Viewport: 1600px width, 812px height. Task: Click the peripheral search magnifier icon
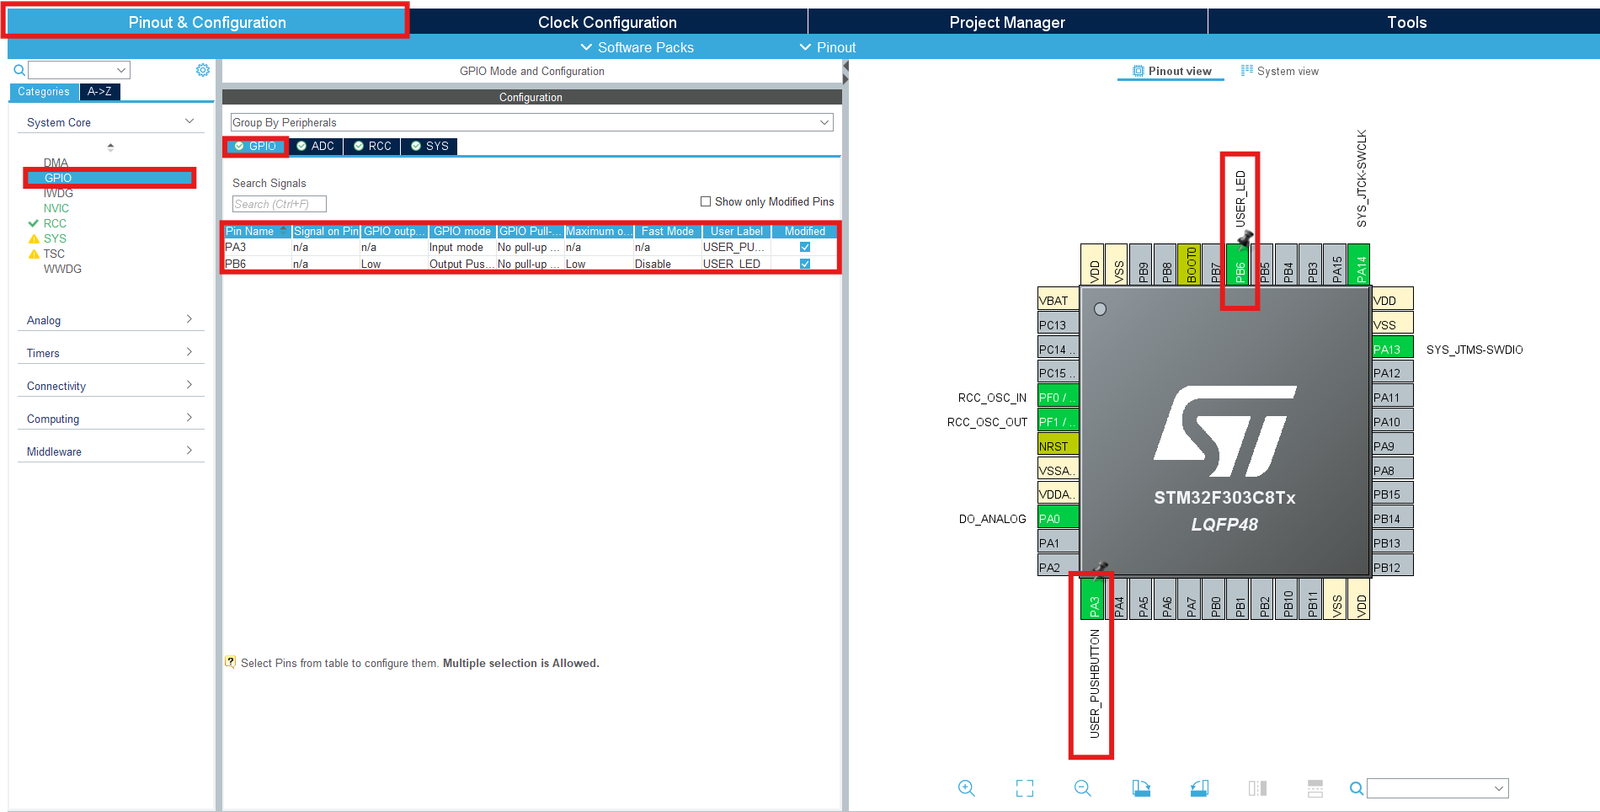[19, 70]
